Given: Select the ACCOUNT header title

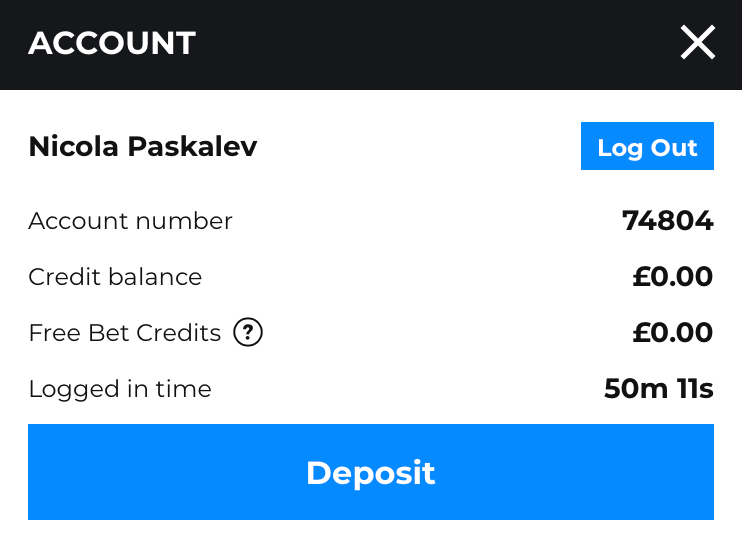Looking at the screenshot, I should click(112, 43).
